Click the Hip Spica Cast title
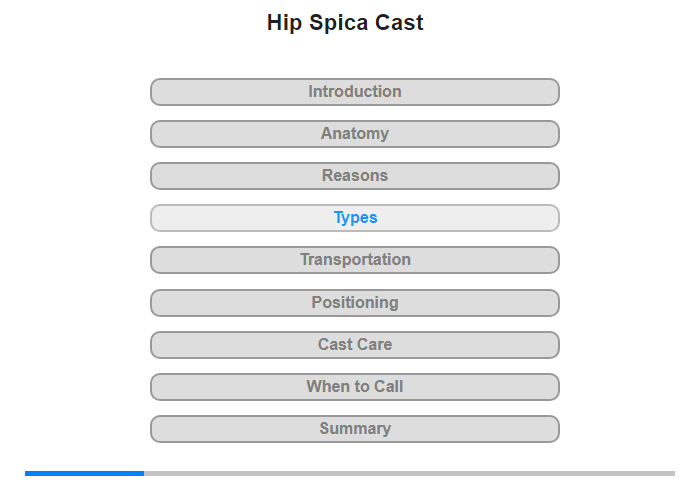700x480 pixels. coord(345,22)
